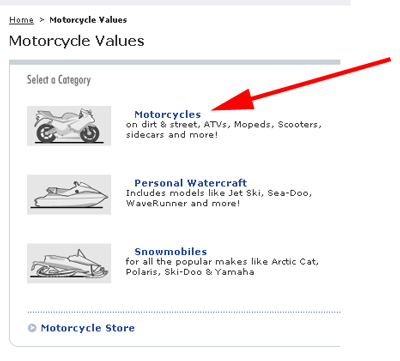Visit the Motorcycle Store link
Viewport: 400px width, 361px height.
[x=88, y=328]
